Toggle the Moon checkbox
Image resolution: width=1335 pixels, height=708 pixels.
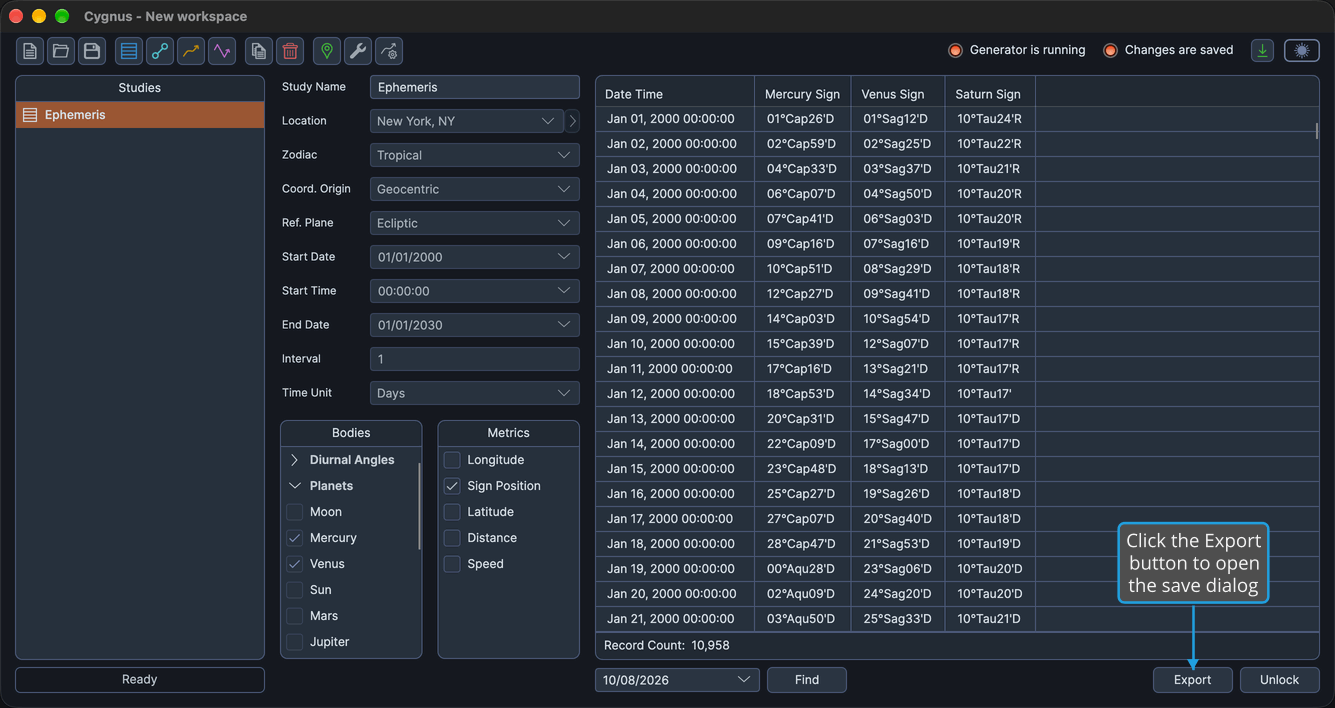point(295,512)
